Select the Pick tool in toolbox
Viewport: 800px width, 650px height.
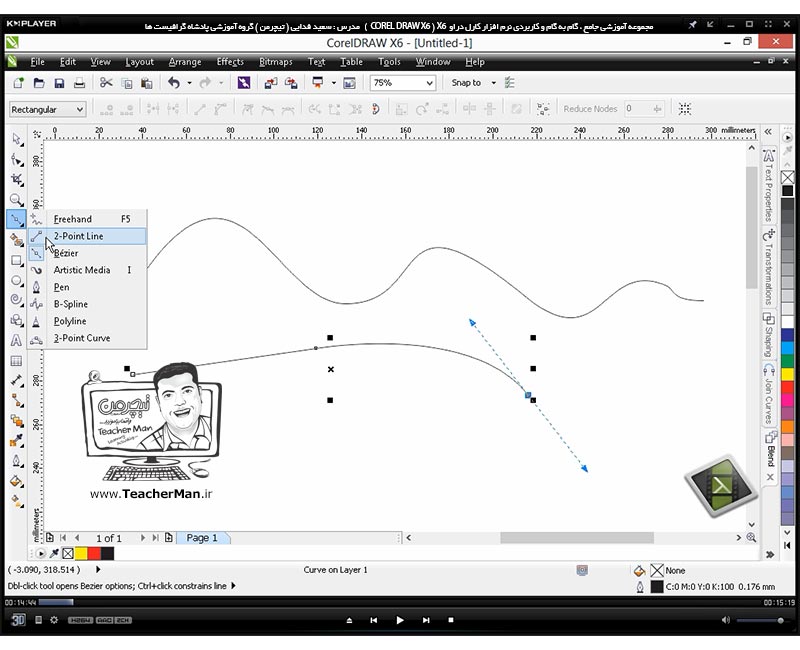click(x=16, y=139)
